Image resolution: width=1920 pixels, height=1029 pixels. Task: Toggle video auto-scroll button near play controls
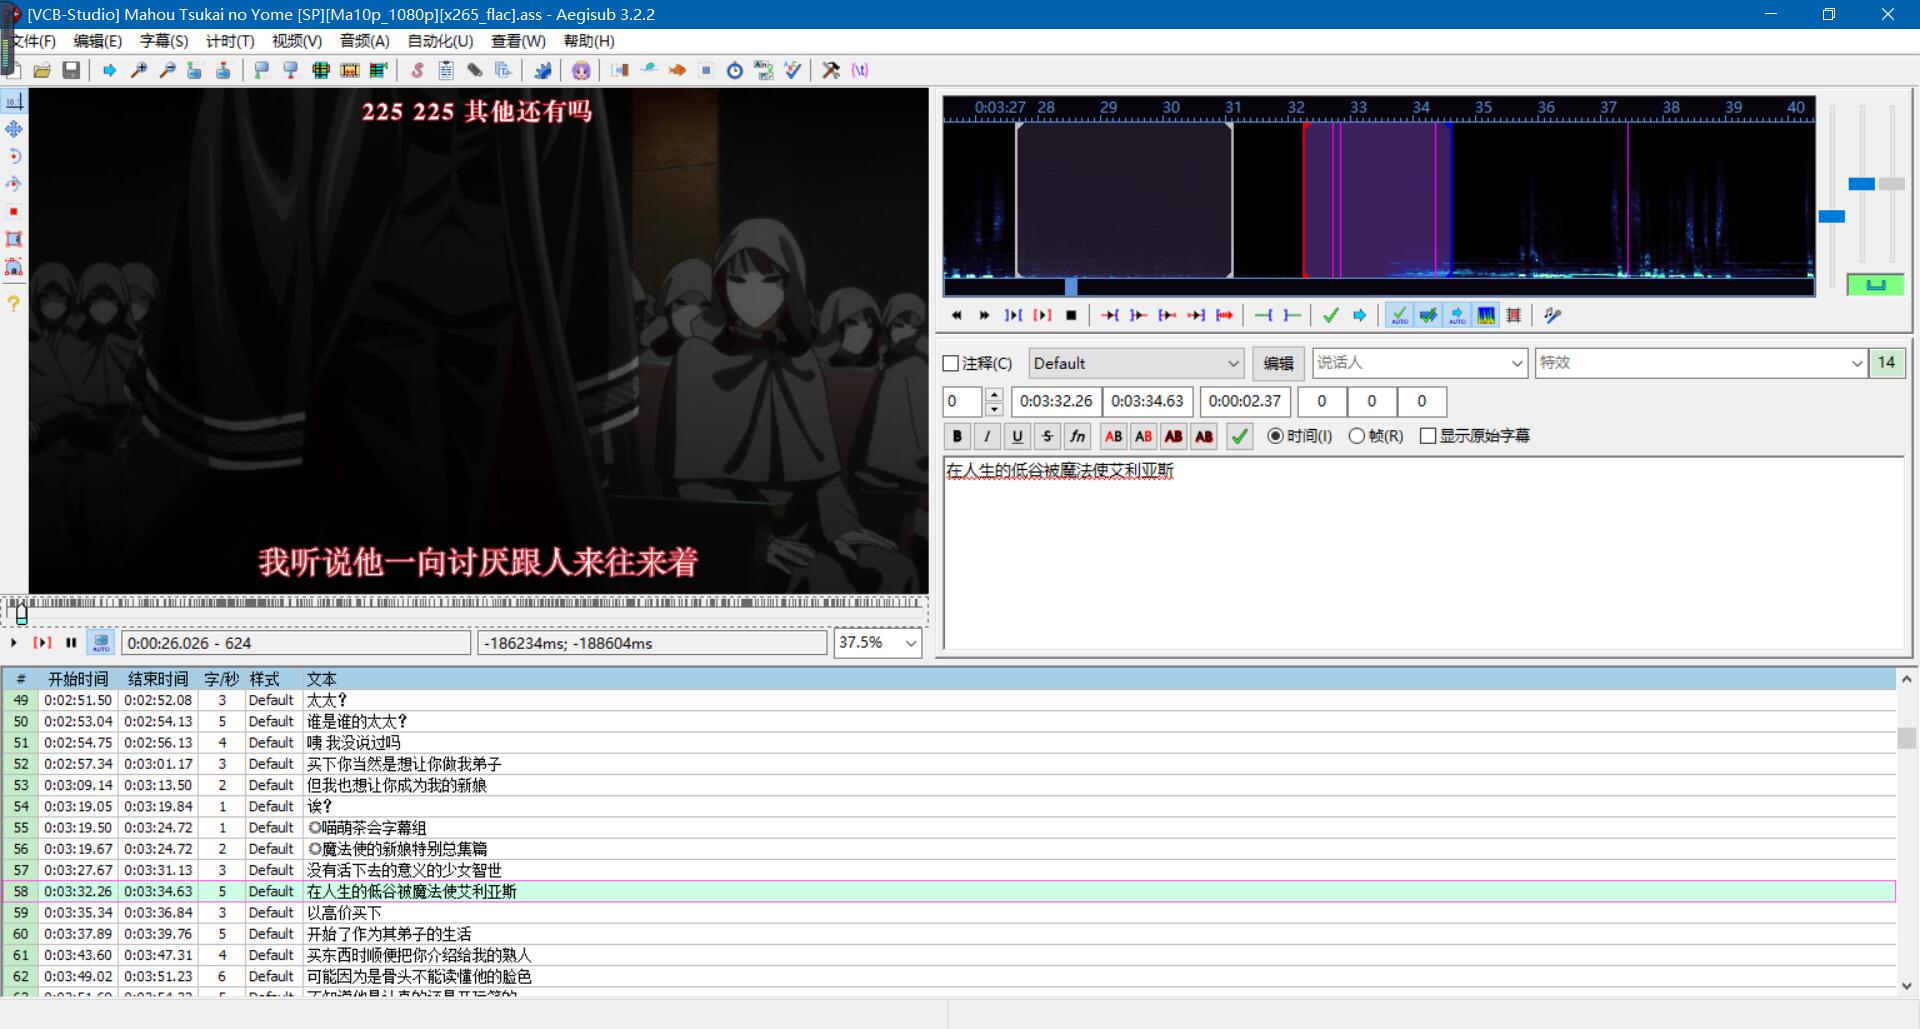[101, 643]
